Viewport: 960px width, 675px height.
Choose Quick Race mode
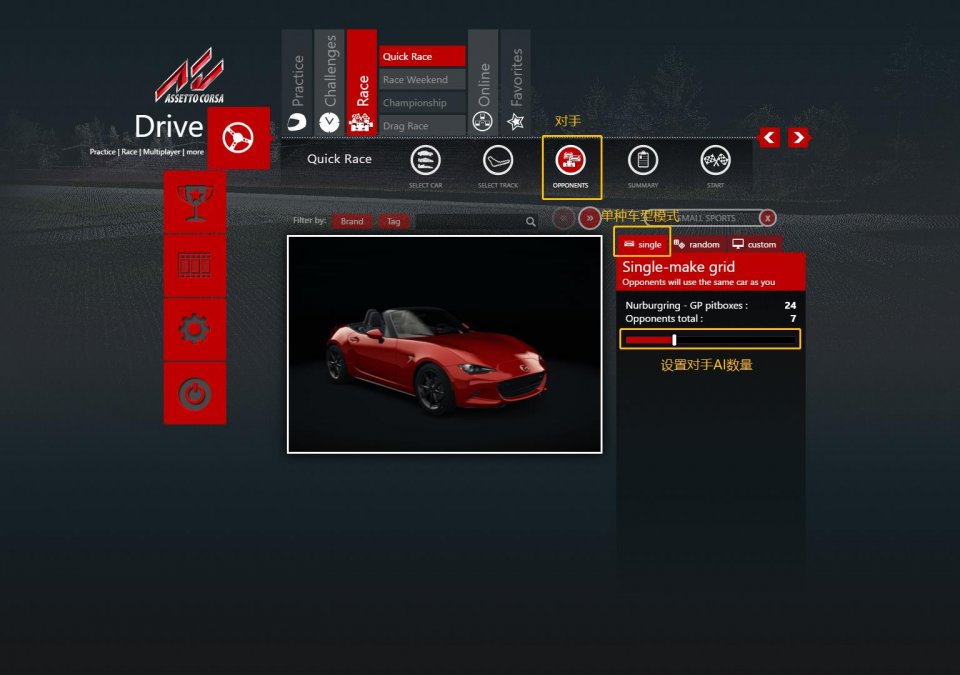click(422, 56)
